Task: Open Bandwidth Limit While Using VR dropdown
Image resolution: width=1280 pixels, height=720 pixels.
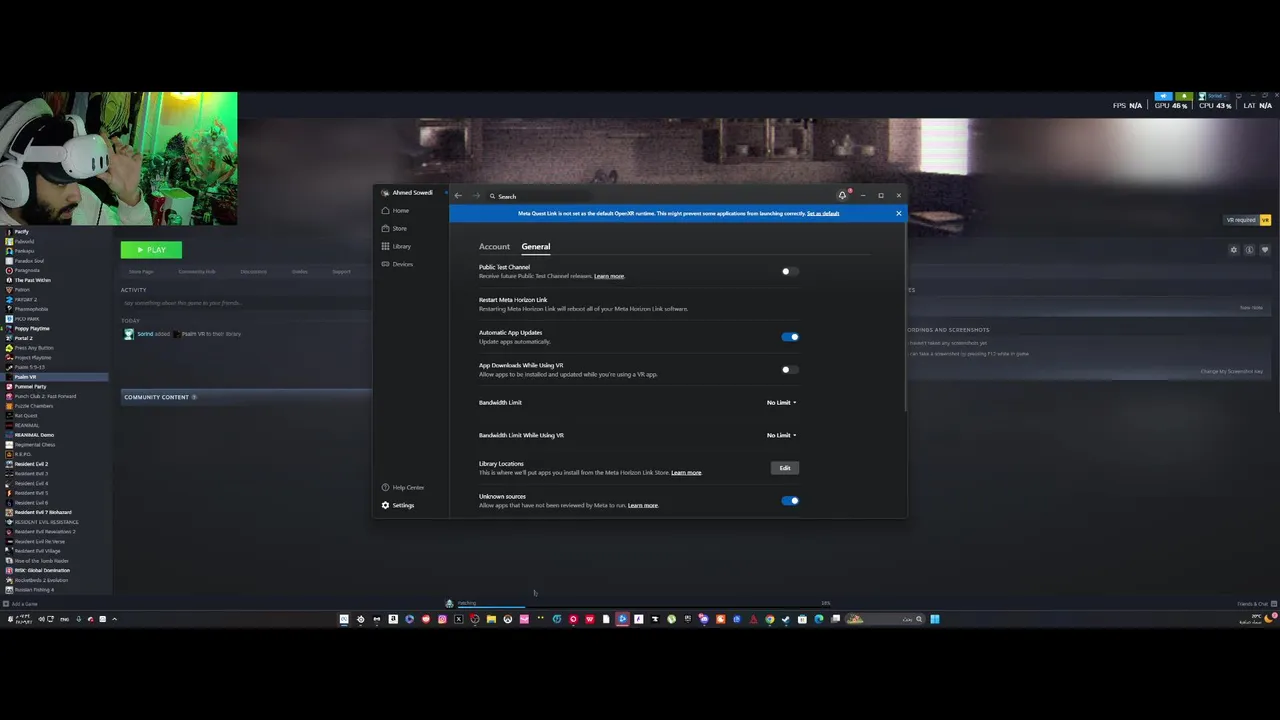Action: 781,436
